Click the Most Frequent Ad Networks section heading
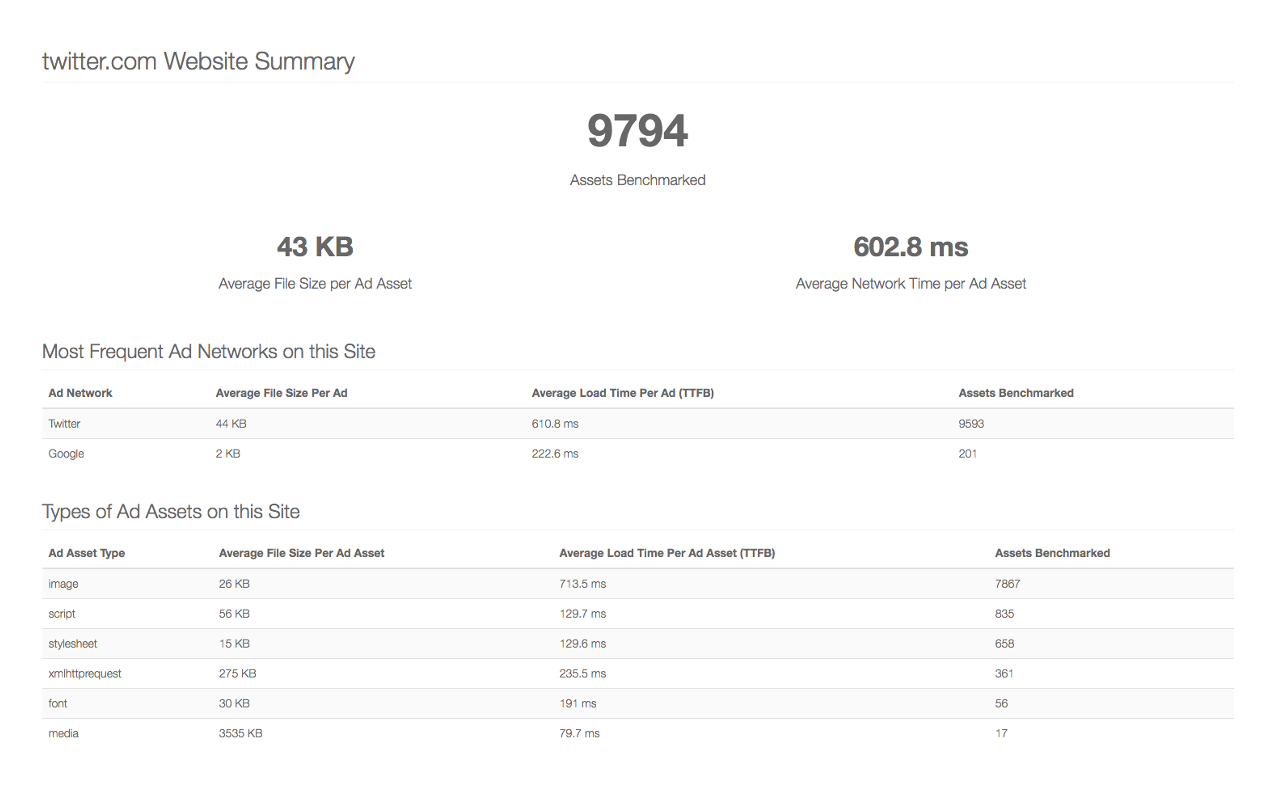The width and height of the screenshot is (1280, 800). 208,352
